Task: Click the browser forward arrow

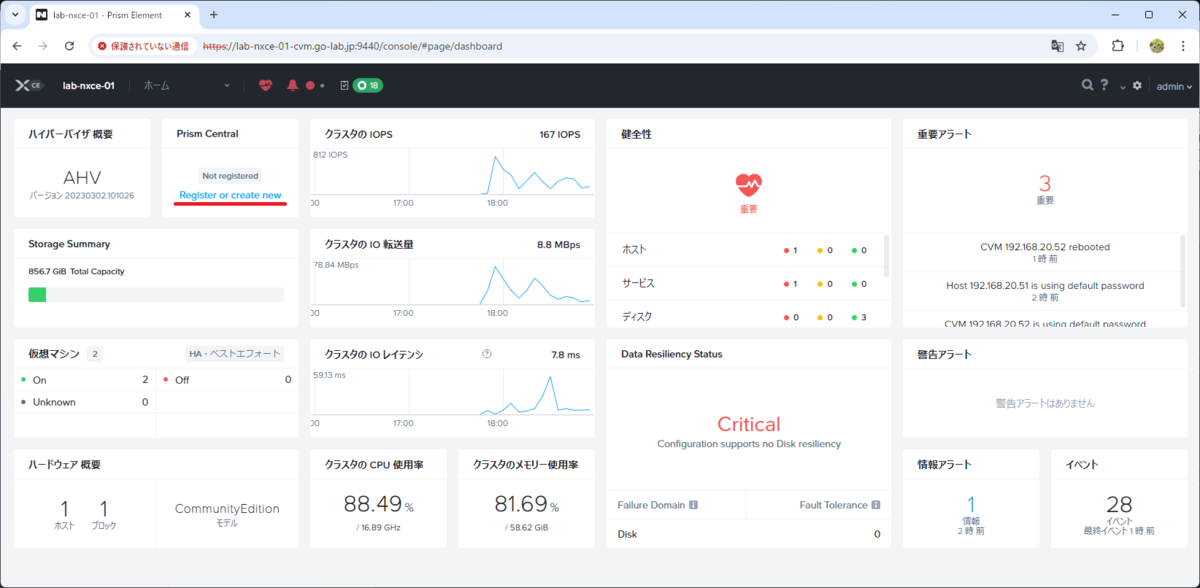Action: coord(43,46)
